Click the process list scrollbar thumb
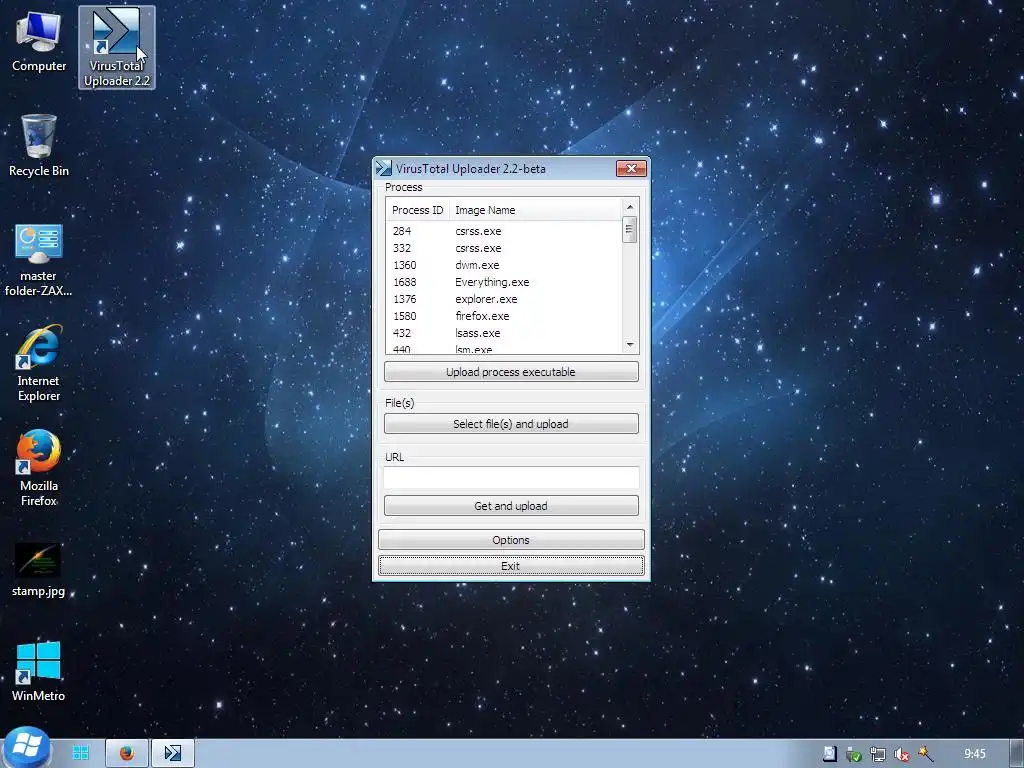Image resolution: width=1024 pixels, height=768 pixels. 630,229
